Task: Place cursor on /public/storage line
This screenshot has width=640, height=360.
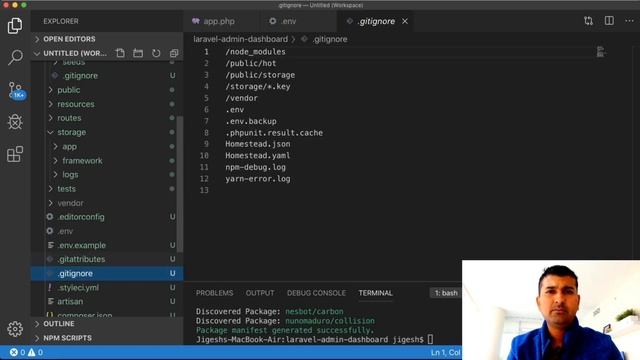Action: pyautogui.click(x=260, y=75)
